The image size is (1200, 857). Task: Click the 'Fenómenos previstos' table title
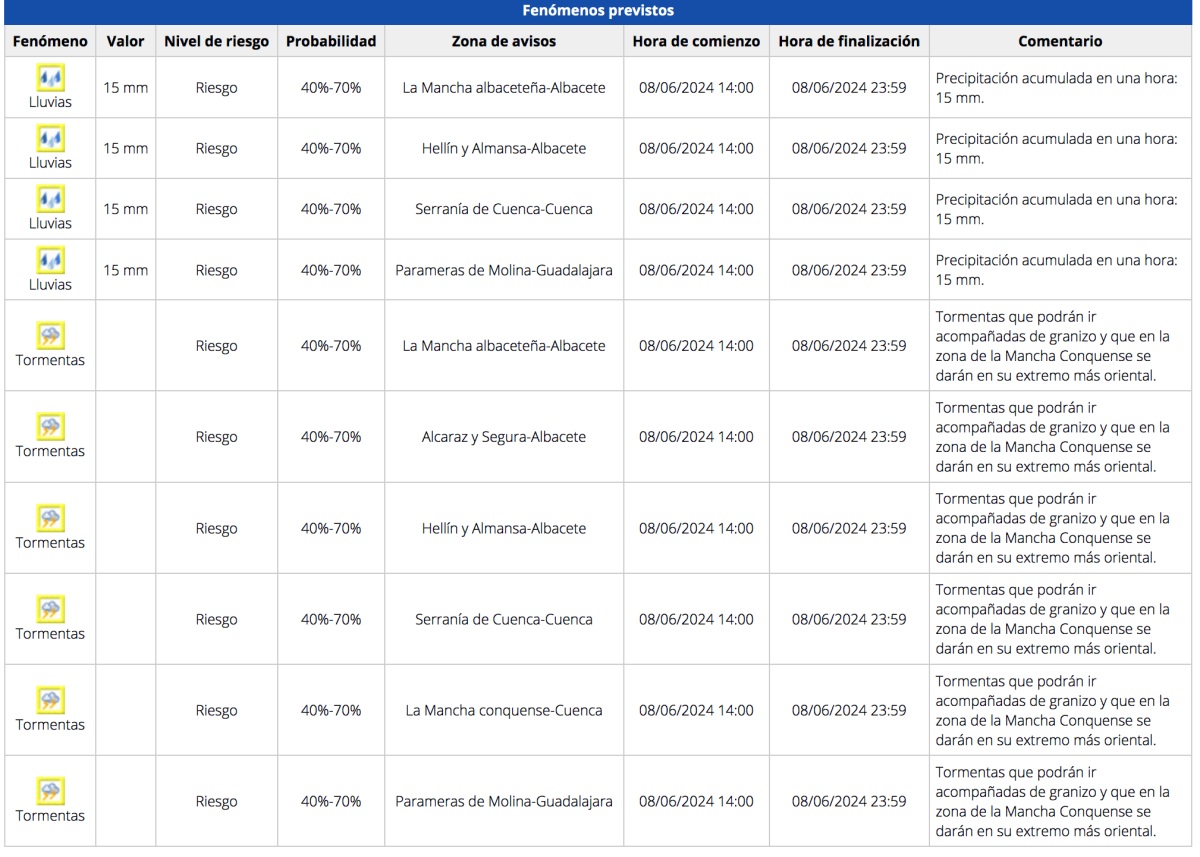click(x=598, y=11)
